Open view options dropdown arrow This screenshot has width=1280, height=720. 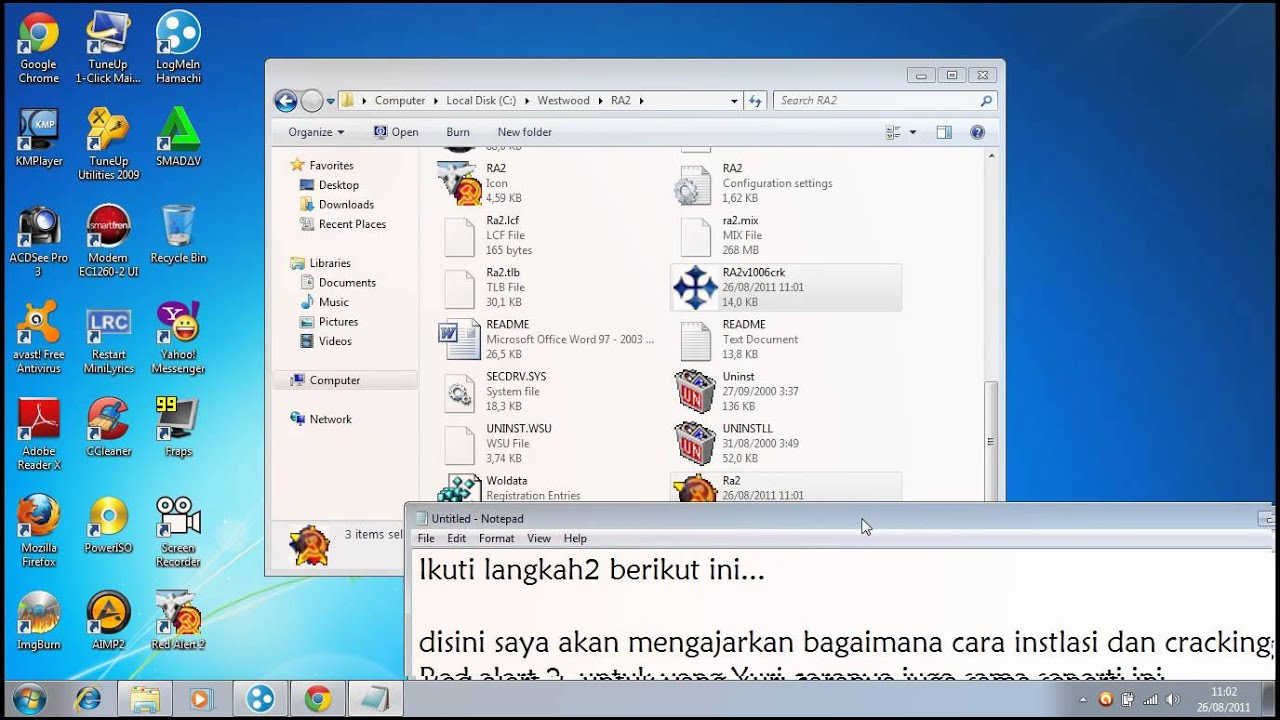(x=913, y=132)
